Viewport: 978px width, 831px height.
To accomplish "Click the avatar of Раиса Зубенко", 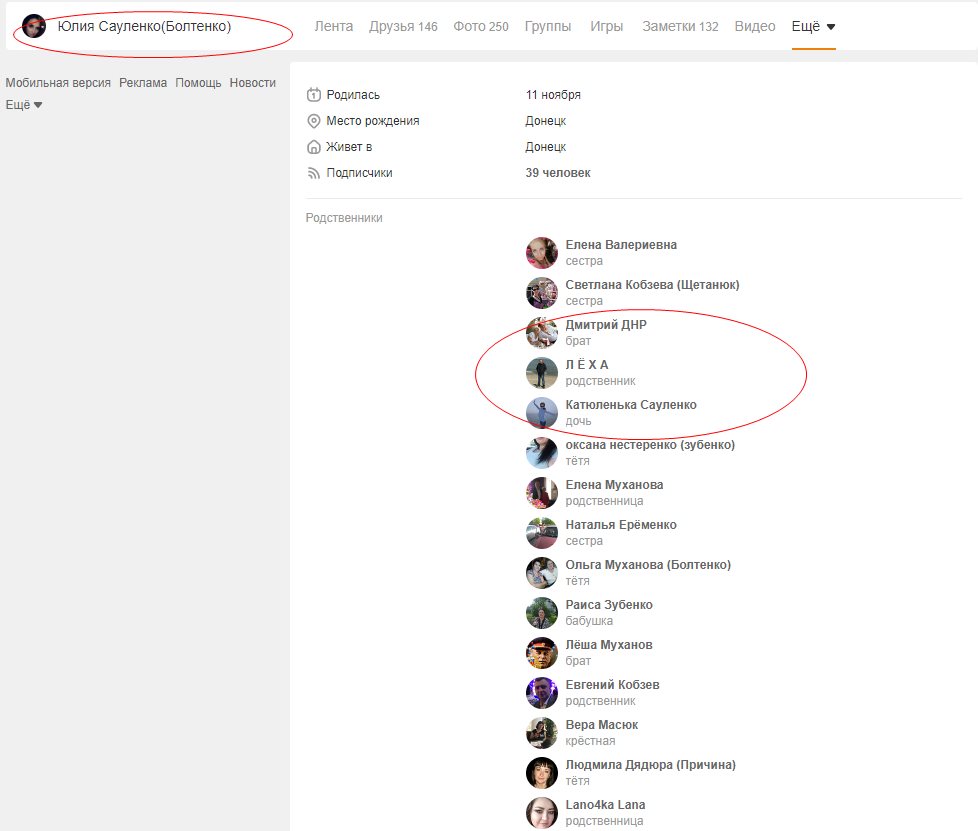I will click(541, 613).
